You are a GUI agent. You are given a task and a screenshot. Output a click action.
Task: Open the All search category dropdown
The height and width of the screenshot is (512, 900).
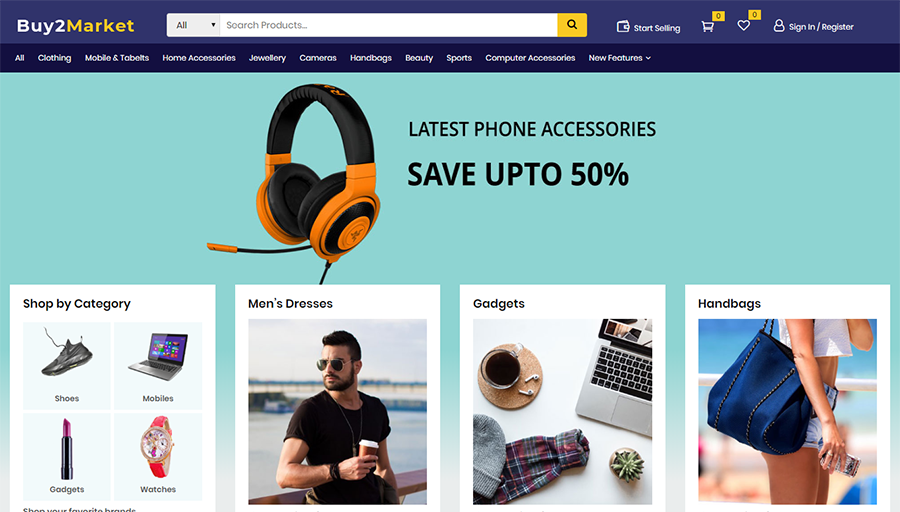tap(193, 25)
